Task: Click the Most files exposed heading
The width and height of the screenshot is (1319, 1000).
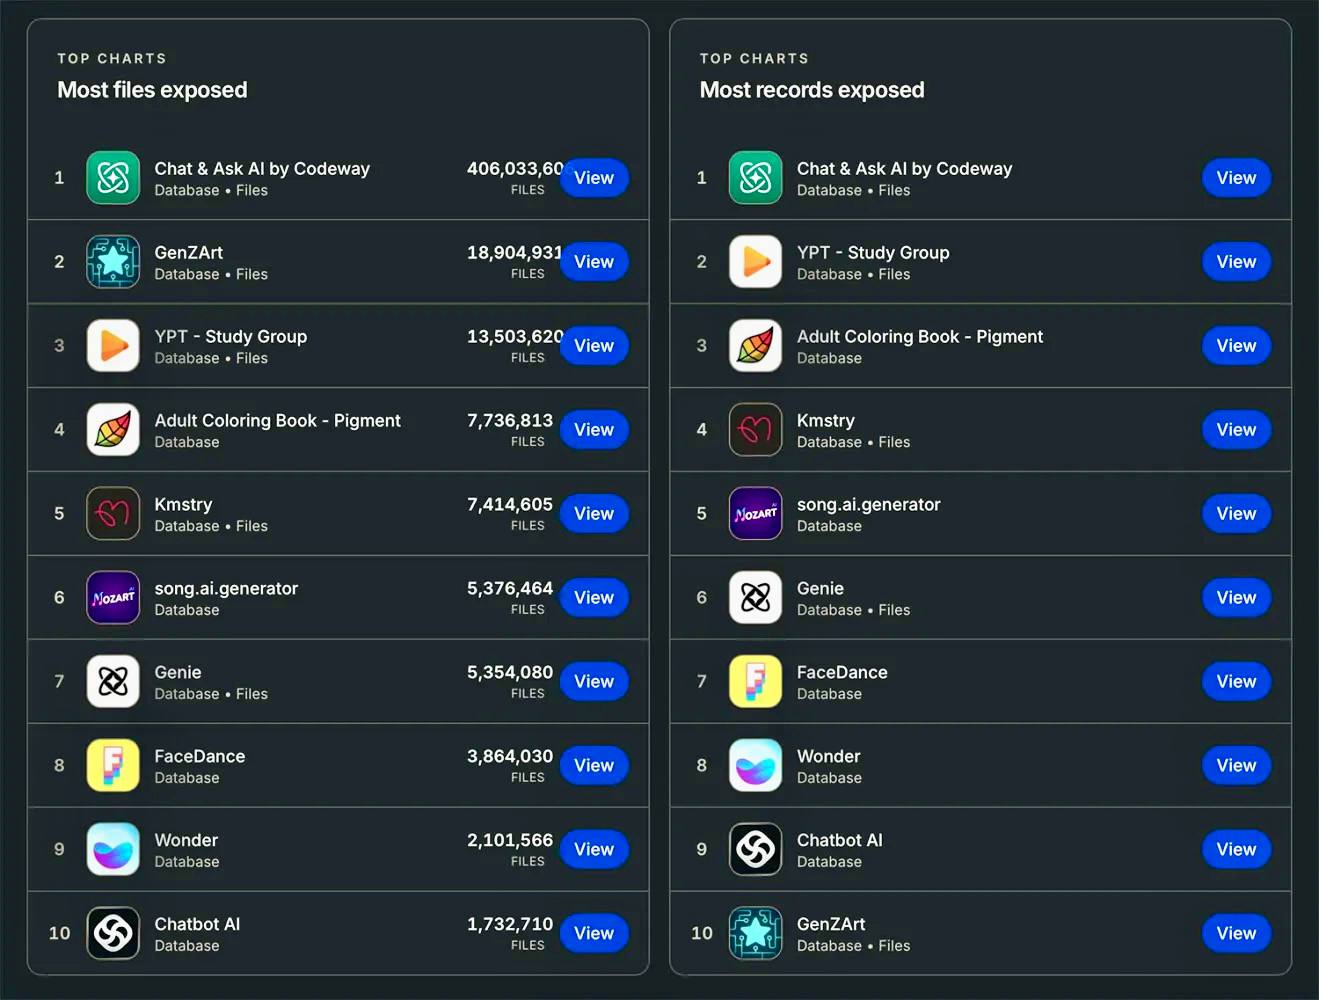Action: tap(152, 90)
